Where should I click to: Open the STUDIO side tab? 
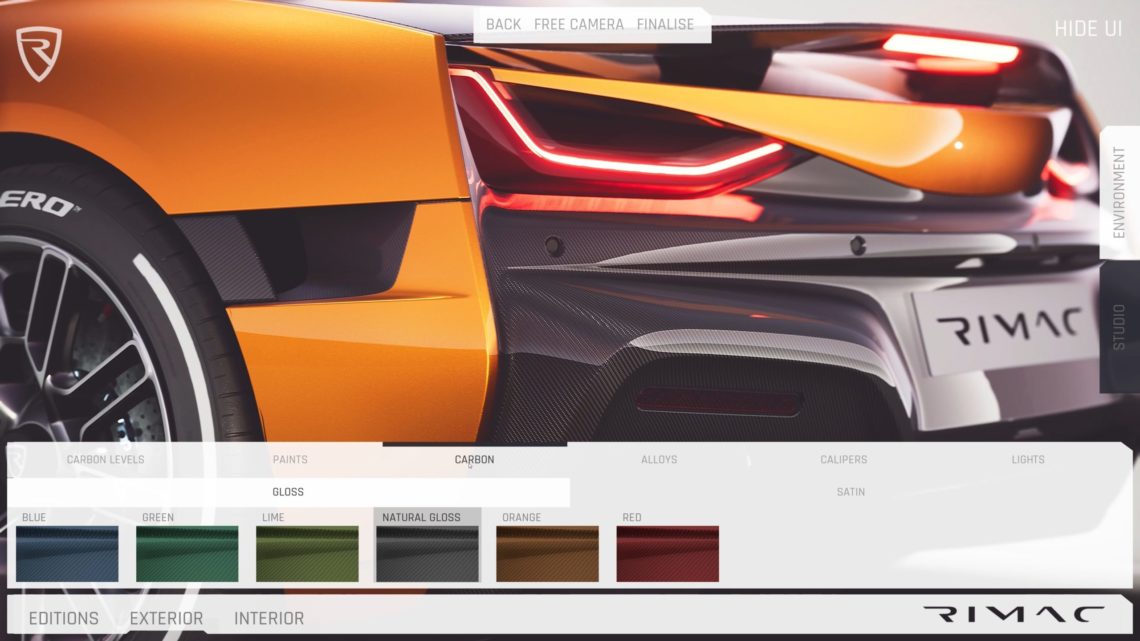pos(1119,327)
